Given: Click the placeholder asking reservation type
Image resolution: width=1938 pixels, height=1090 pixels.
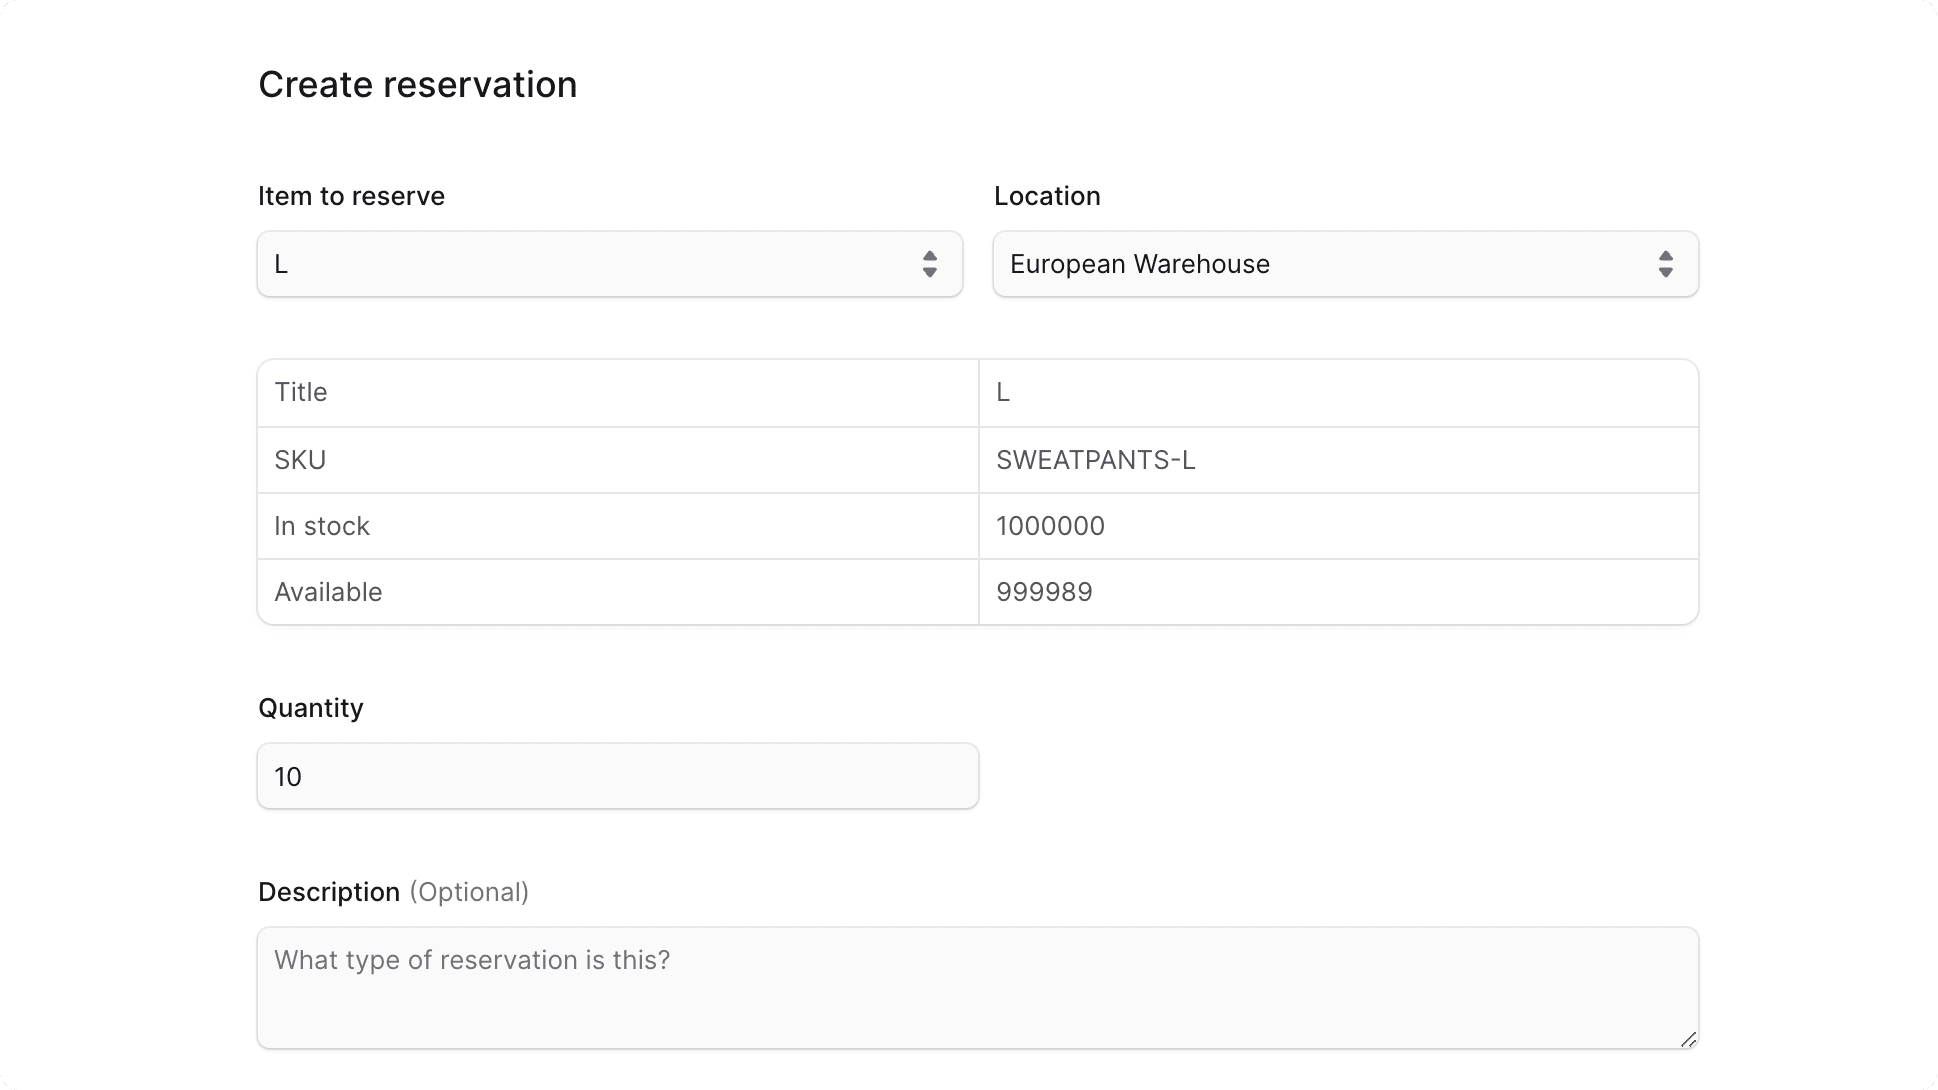Looking at the screenshot, I should (472, 960).
